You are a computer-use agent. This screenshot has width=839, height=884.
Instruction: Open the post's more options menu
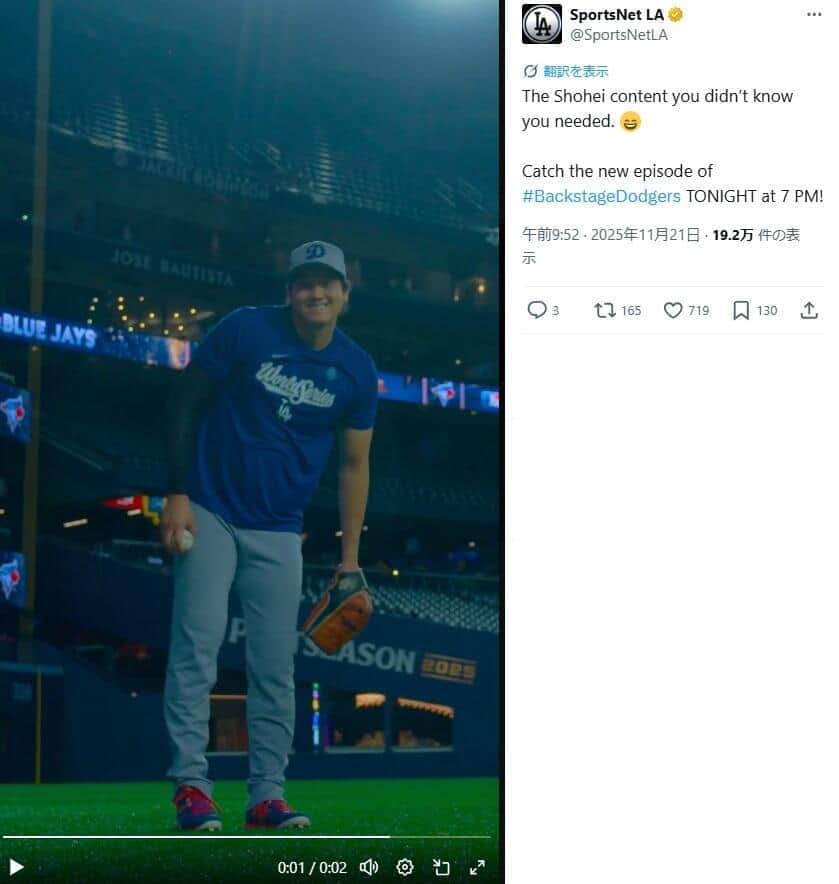[x=814, y=15]
